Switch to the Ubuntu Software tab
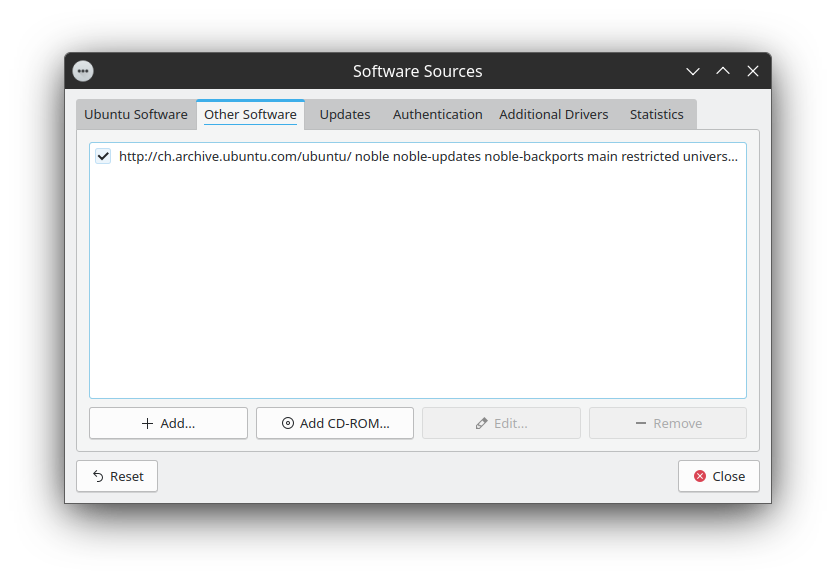 (136, 114)
